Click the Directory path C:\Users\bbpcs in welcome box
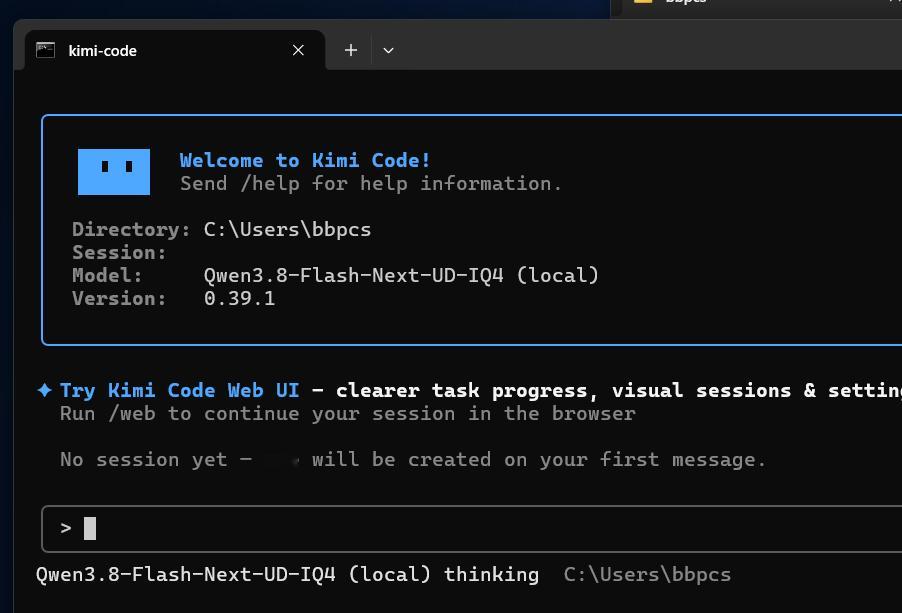This screenshot has width=902, height=613. [287, 229]
